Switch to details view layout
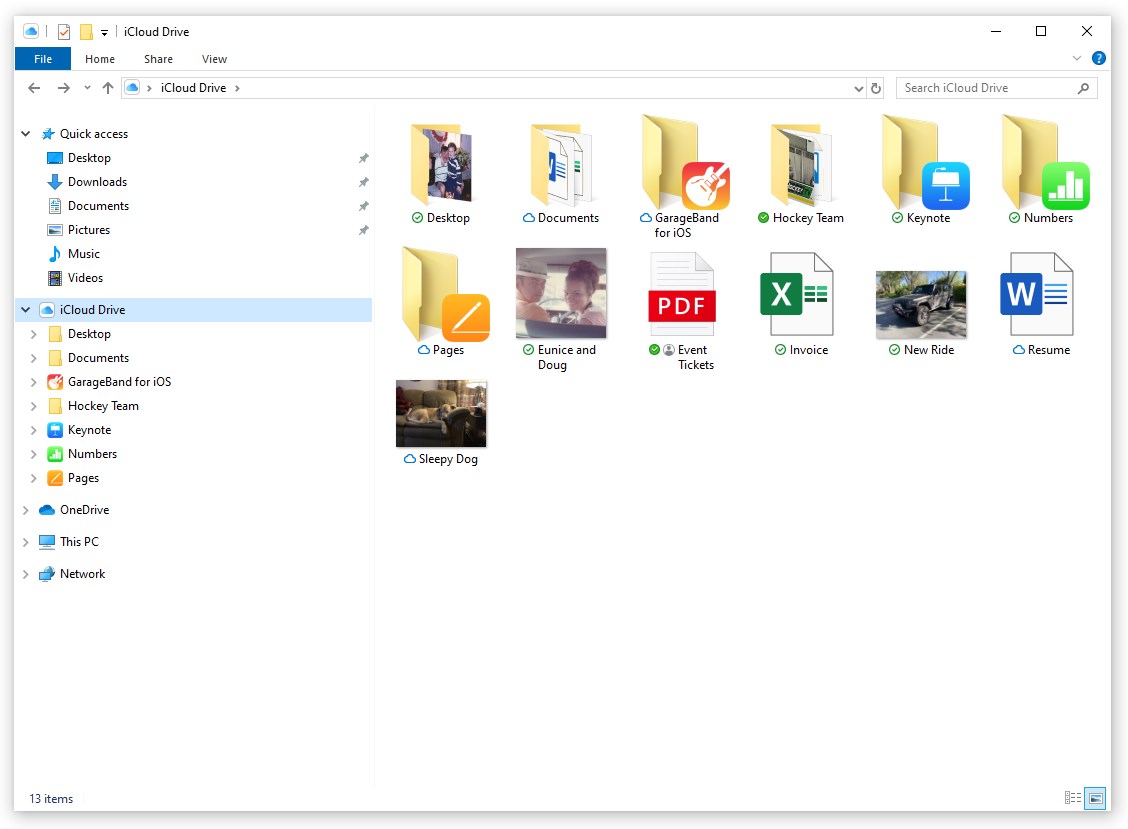The height and width of the screenshot is (829, 1128). coord(1073,797)
